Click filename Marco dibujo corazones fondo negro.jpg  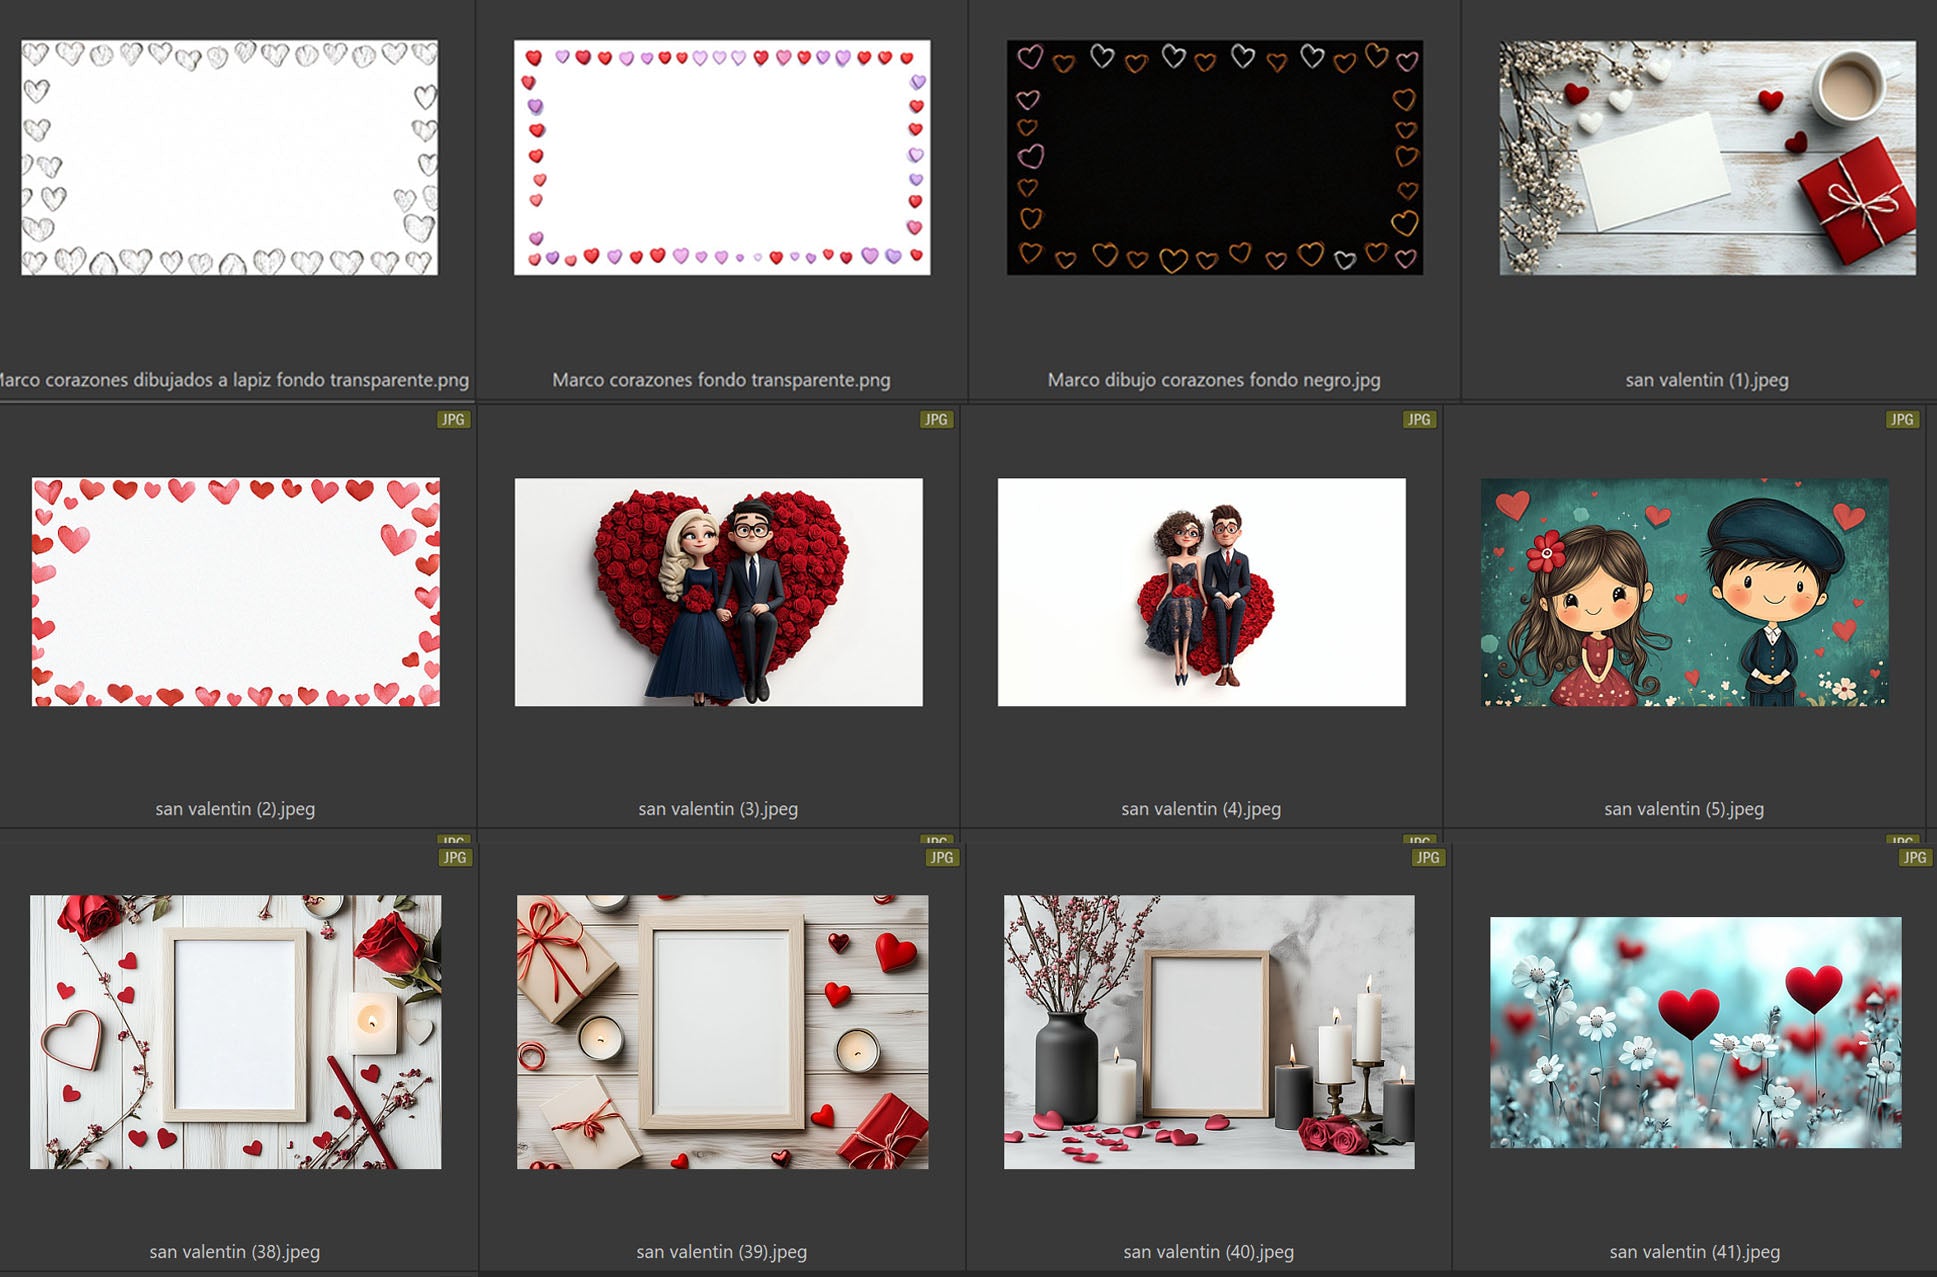[x=1213, y=380]
